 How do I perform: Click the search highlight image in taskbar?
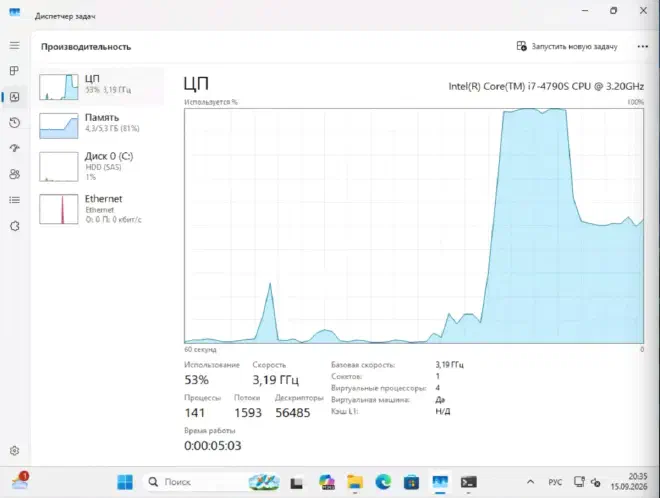coord(264,482)
